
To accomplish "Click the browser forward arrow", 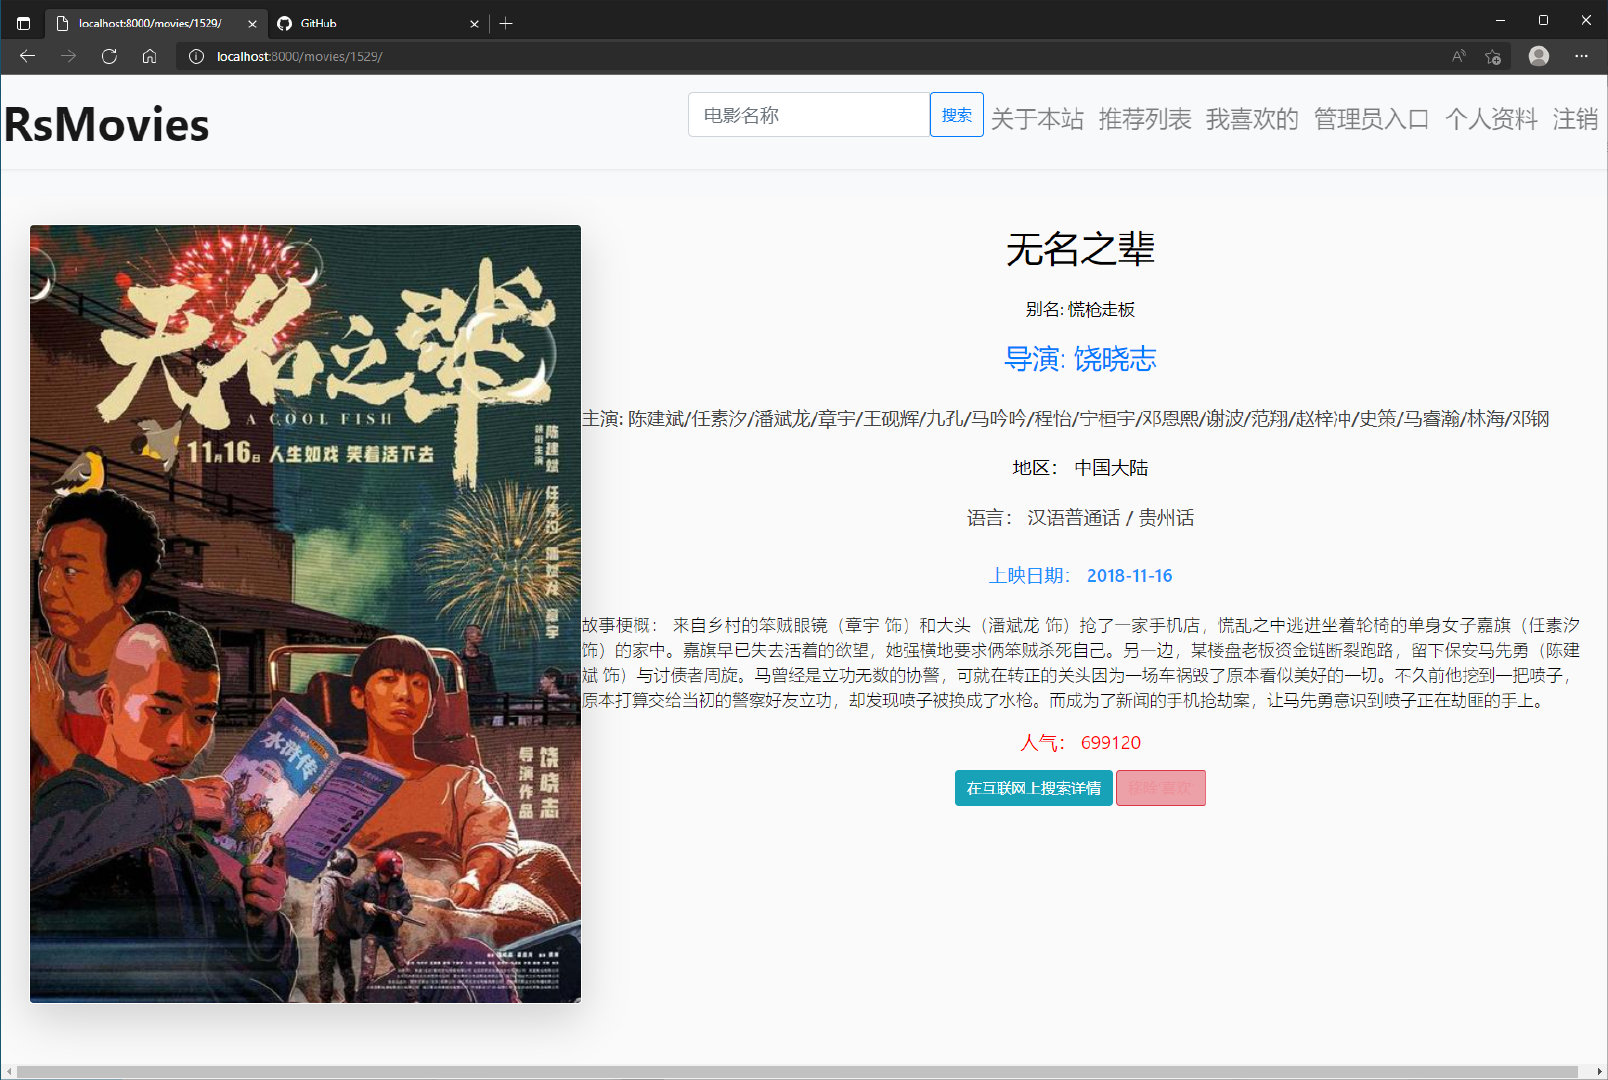I will point(68,56).
